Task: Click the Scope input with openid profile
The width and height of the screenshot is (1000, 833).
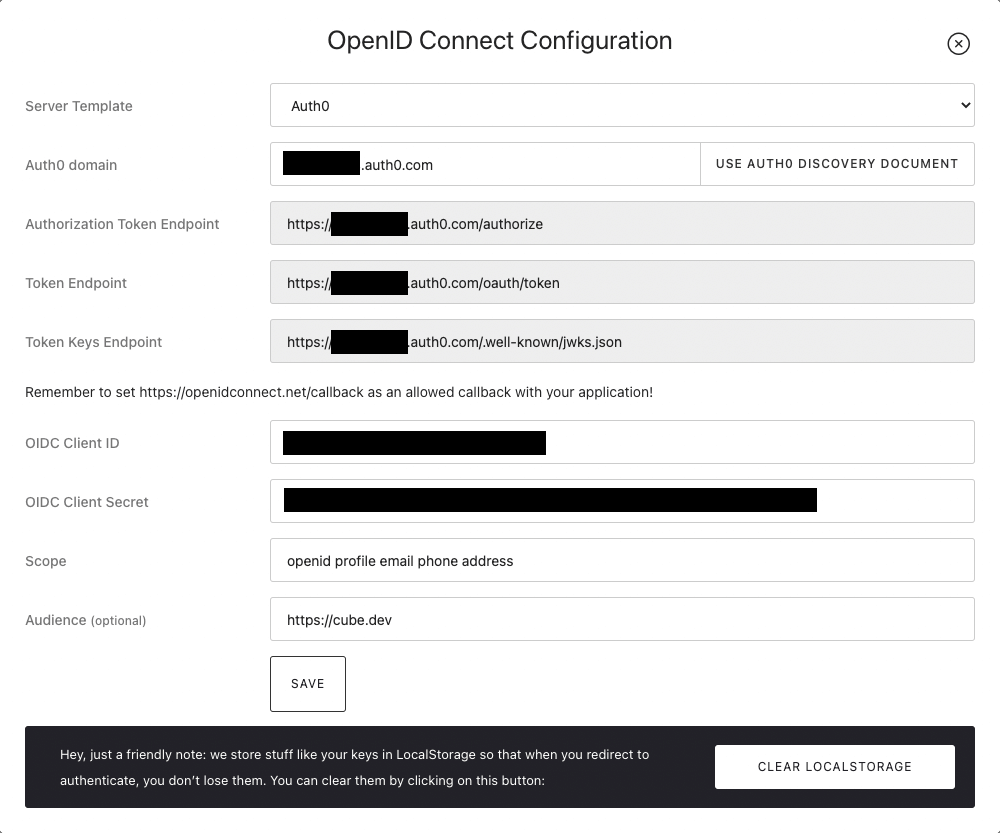Action: tap(621, 560)
